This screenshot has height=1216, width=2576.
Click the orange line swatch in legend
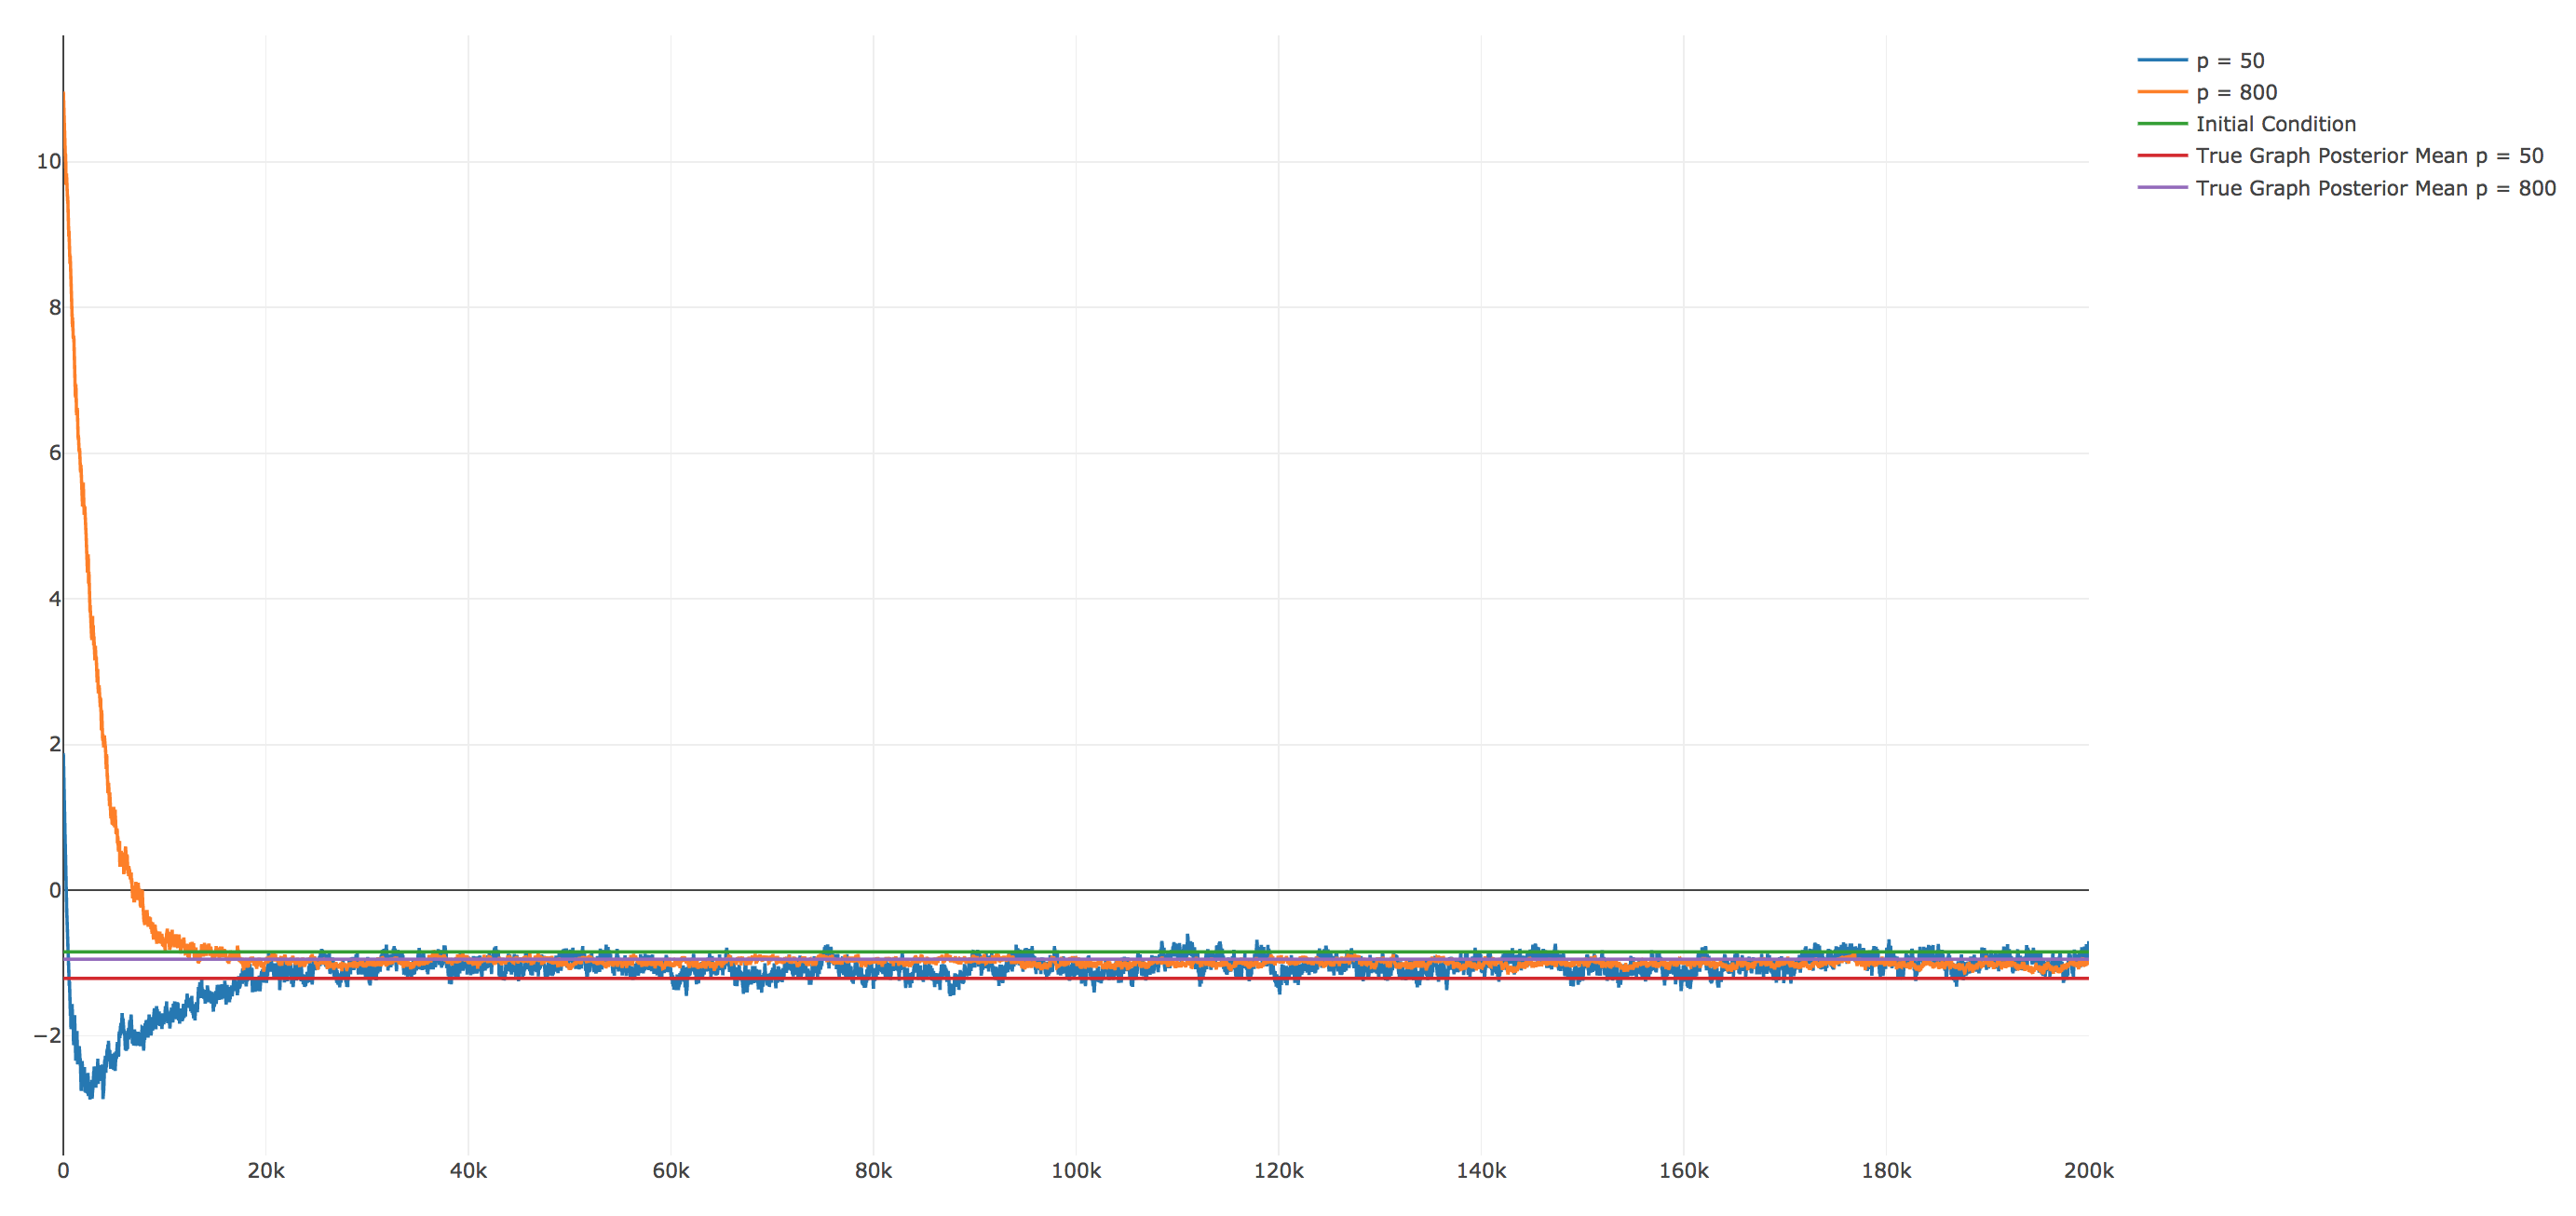(2162, 93)
